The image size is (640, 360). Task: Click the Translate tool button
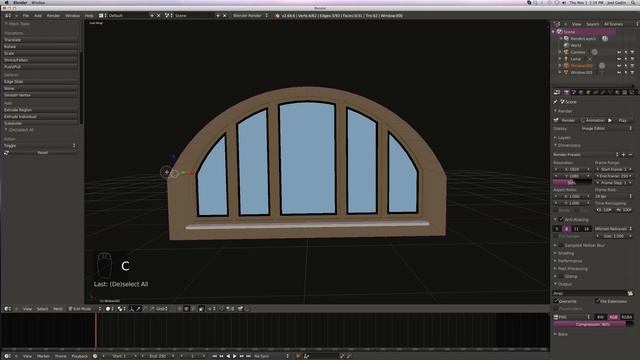[40, 40]
